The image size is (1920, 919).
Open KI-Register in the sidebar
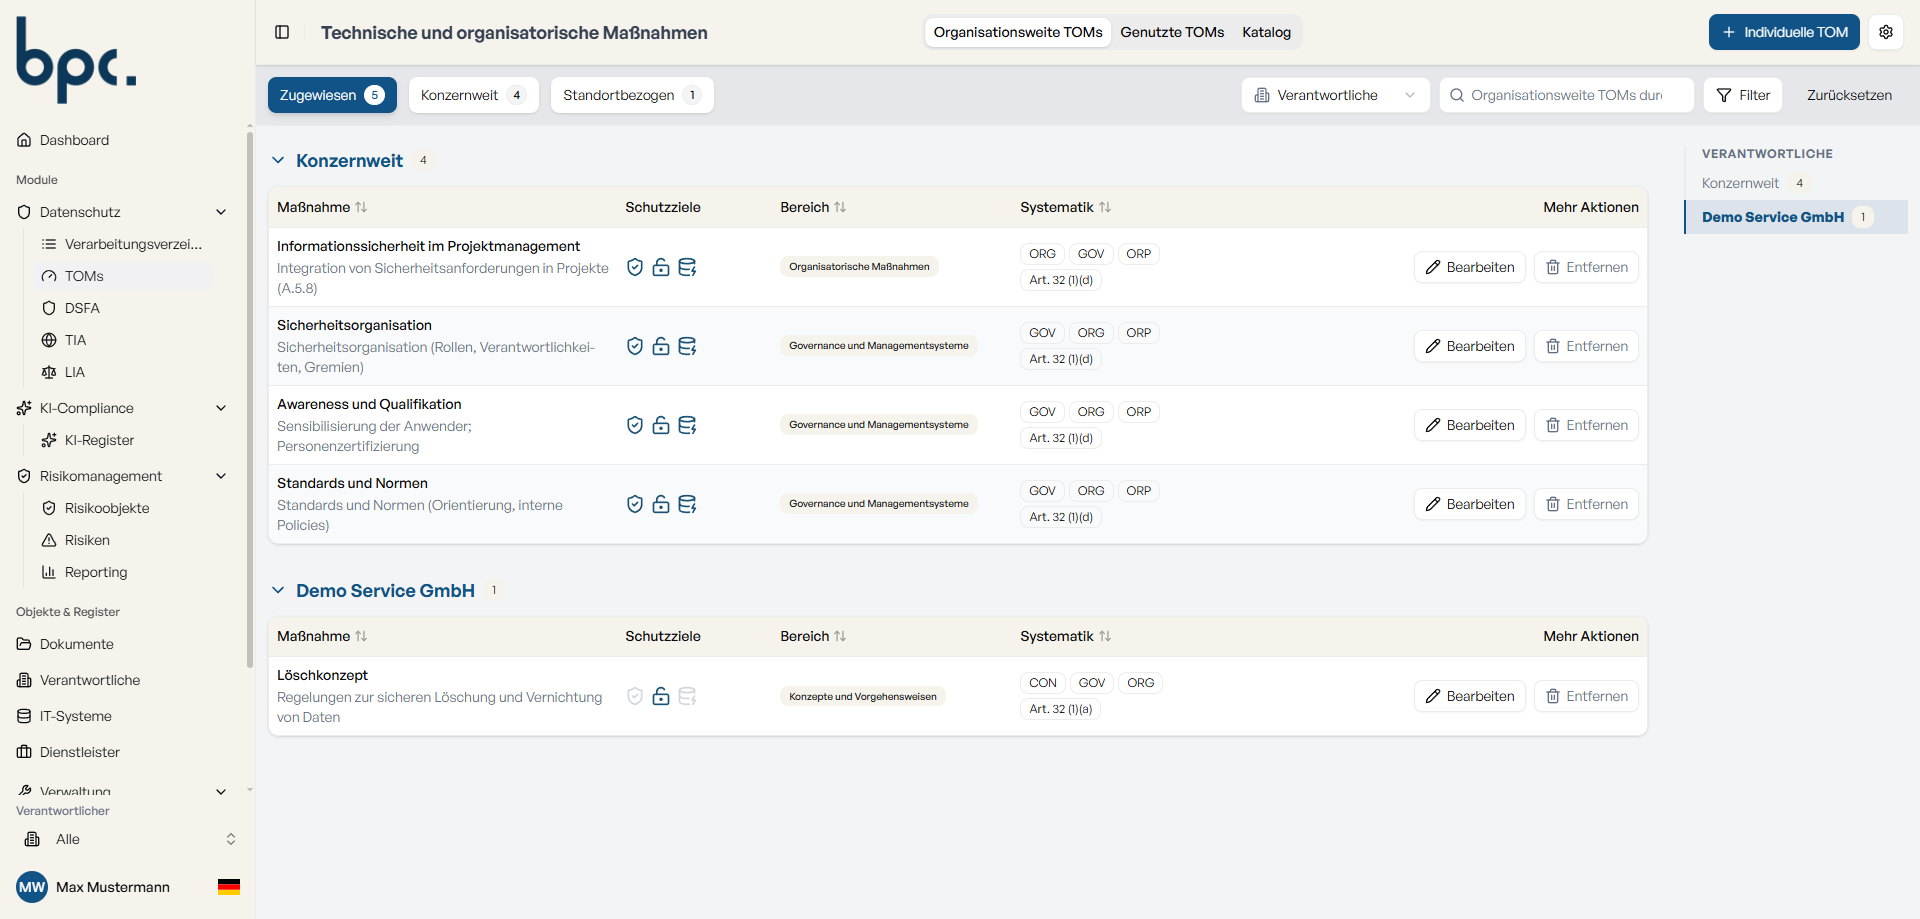coord(99,440)
